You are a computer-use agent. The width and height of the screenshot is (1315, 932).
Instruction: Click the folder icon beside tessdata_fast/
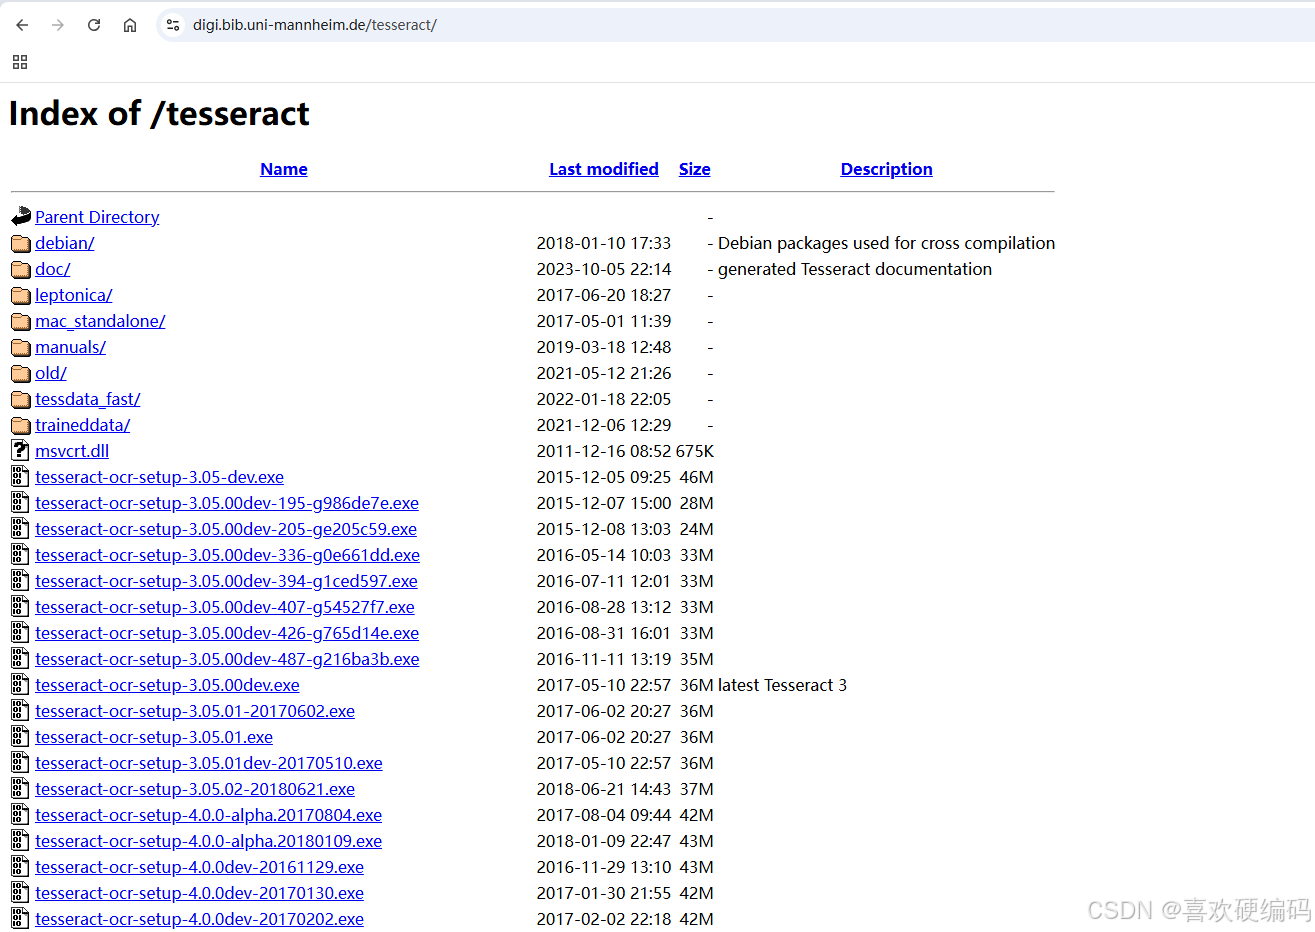[x=21, y=399]
